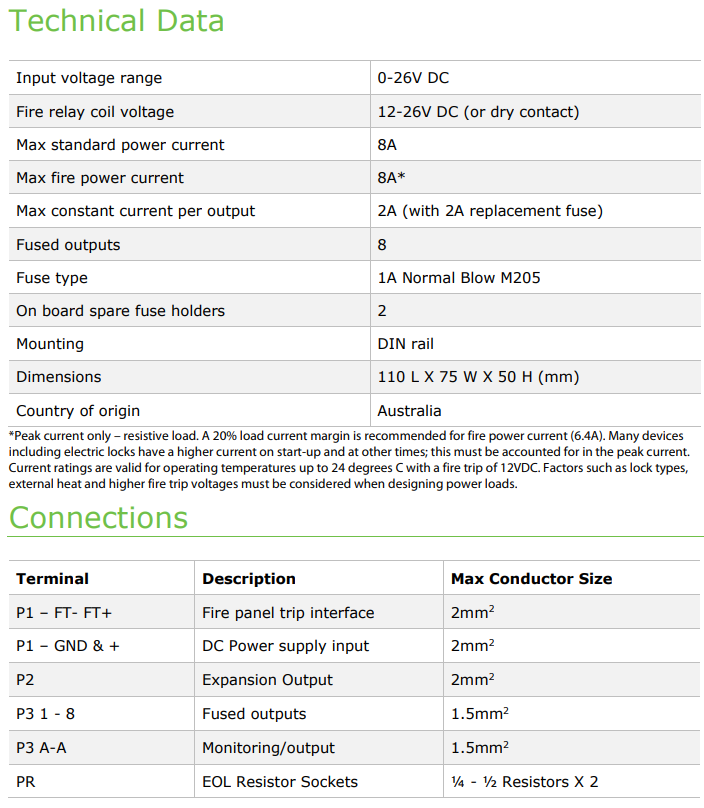Select the dimensions value 110 L X 75 W
This screenshot has height=808, width=704.
click(x=478, y=377)
